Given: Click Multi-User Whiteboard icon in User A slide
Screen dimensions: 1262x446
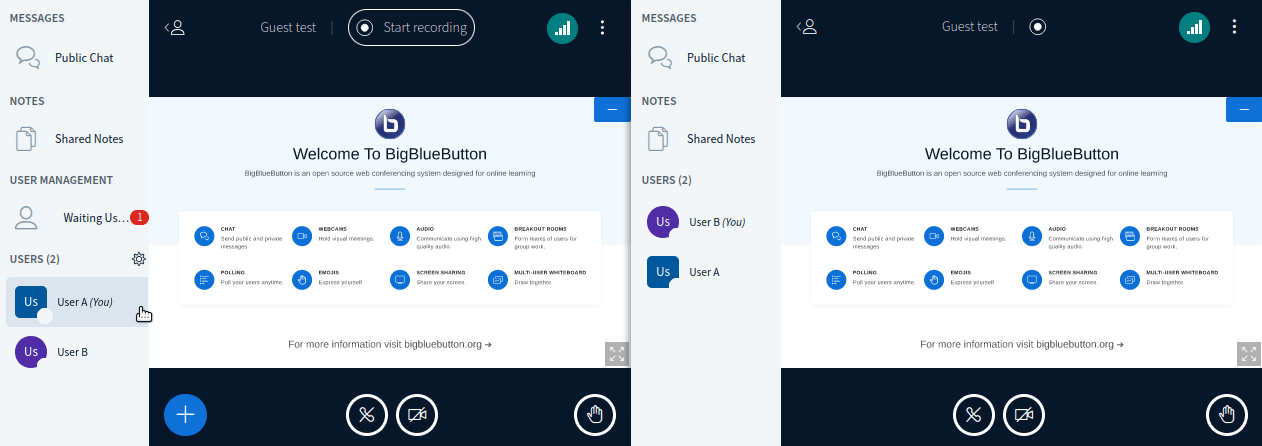Looking at the screenshot, I should (497, 279).
